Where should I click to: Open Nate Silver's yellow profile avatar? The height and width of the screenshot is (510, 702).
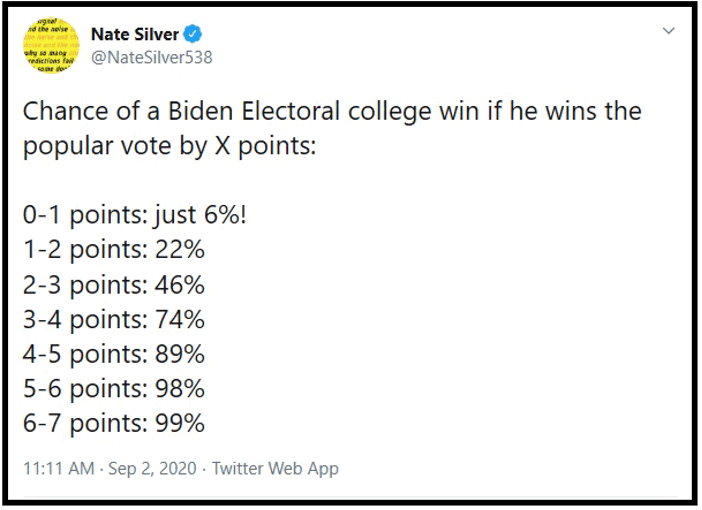51,45
